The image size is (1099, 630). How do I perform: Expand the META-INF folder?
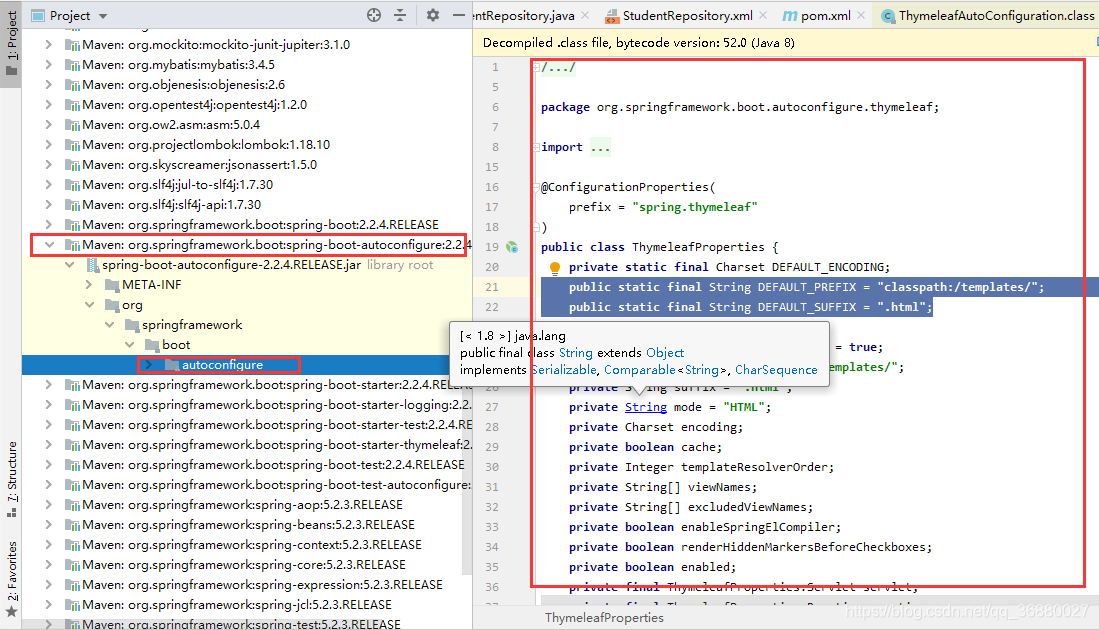(x=89, y=285)
